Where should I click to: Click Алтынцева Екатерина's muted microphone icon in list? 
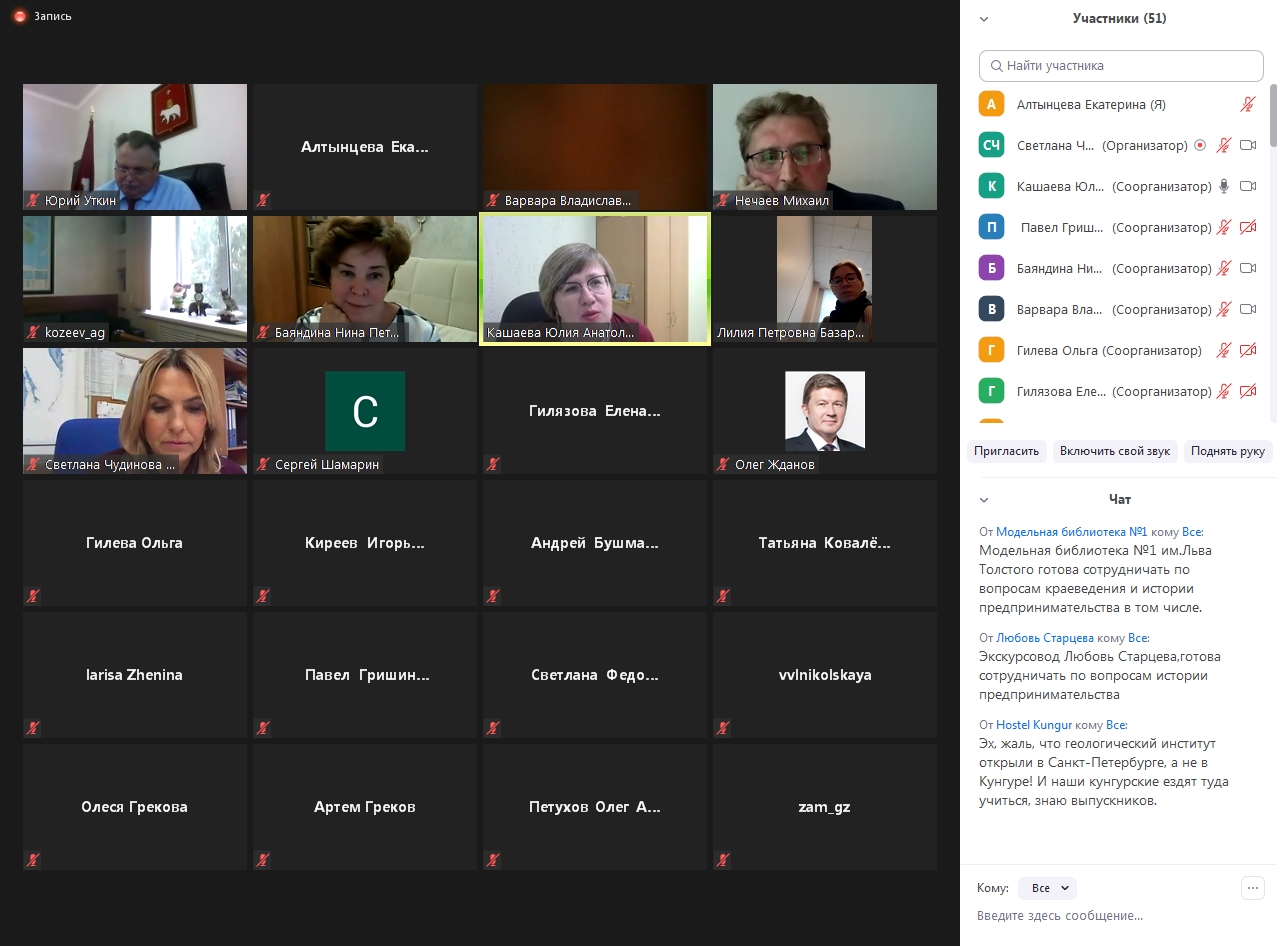pyautogui.click(x=1247, y=104)
